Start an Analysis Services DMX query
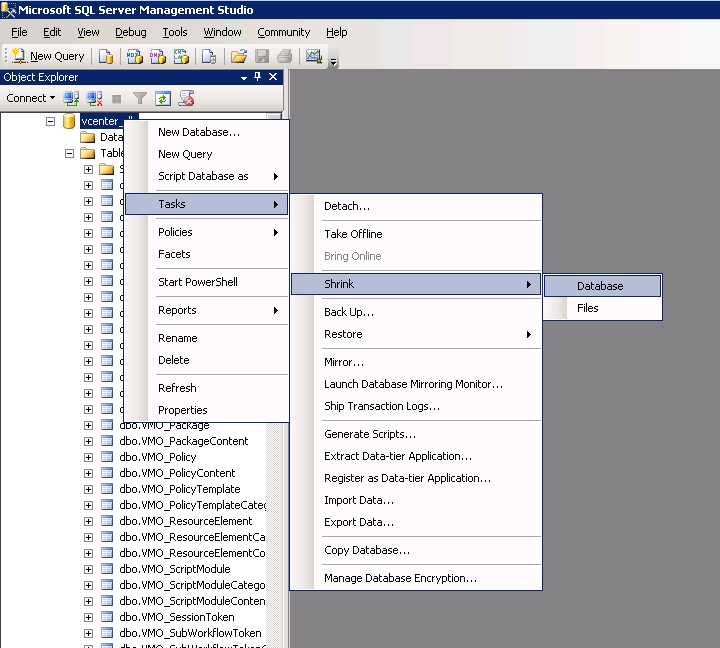This screenshot has height=648, width=720. 158,56
